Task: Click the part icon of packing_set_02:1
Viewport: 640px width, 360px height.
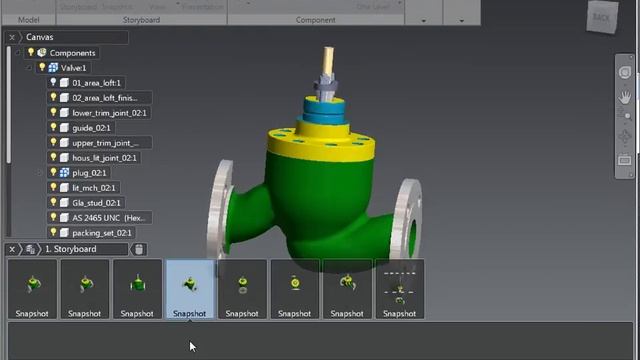Action: 64,233
